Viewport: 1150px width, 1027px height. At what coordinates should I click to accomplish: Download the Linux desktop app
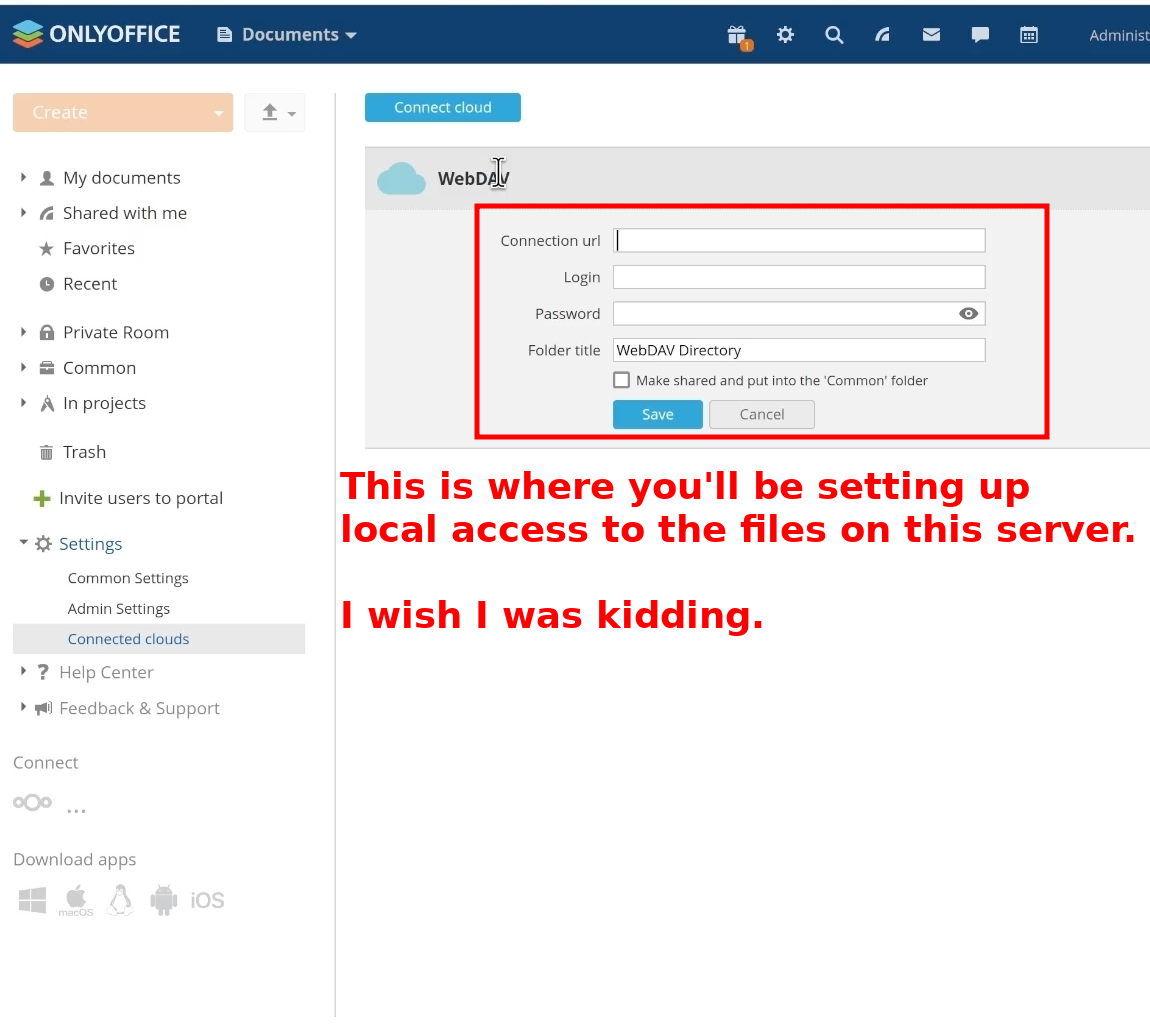click(120, 899)
